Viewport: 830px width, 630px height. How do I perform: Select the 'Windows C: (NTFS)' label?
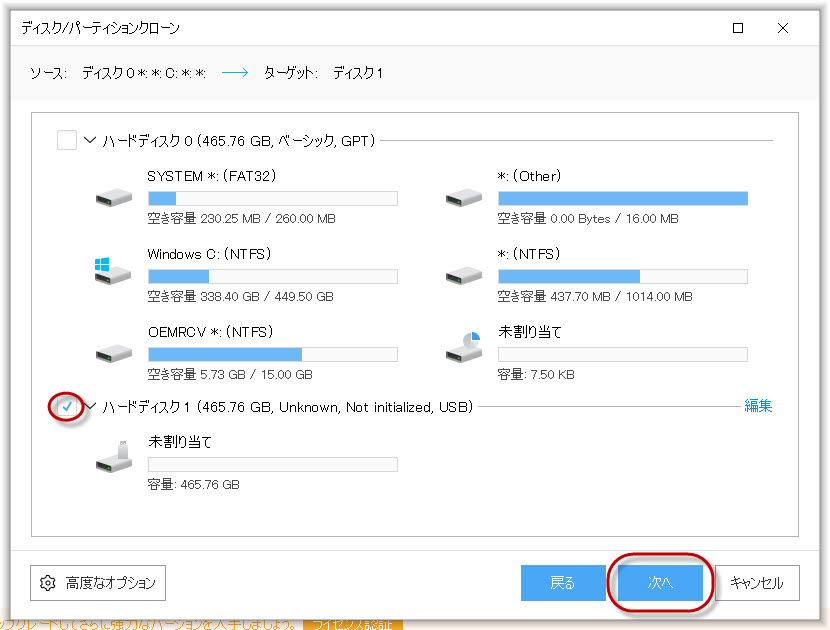pos(210,254)
